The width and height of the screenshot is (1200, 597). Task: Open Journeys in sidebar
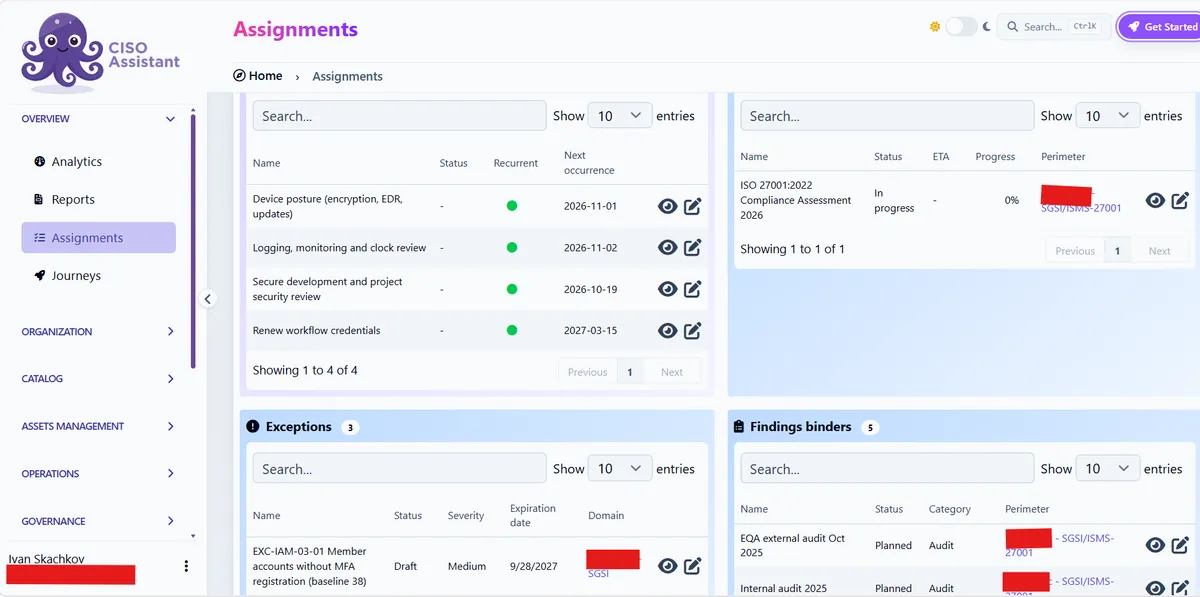98,276
